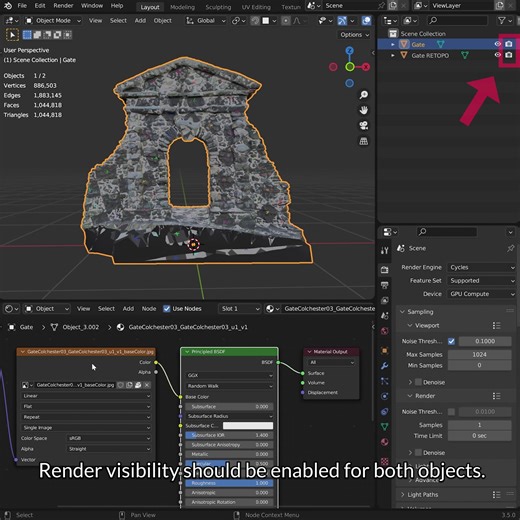Click the Z axis navigation gizmo
This screenshot has height=520, width=520.
click(349, 51)
